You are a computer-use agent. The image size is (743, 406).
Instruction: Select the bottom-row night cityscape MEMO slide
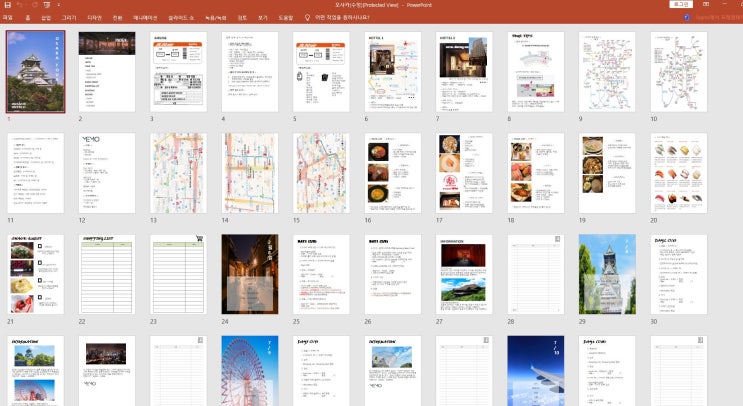(x=107, y=371)
